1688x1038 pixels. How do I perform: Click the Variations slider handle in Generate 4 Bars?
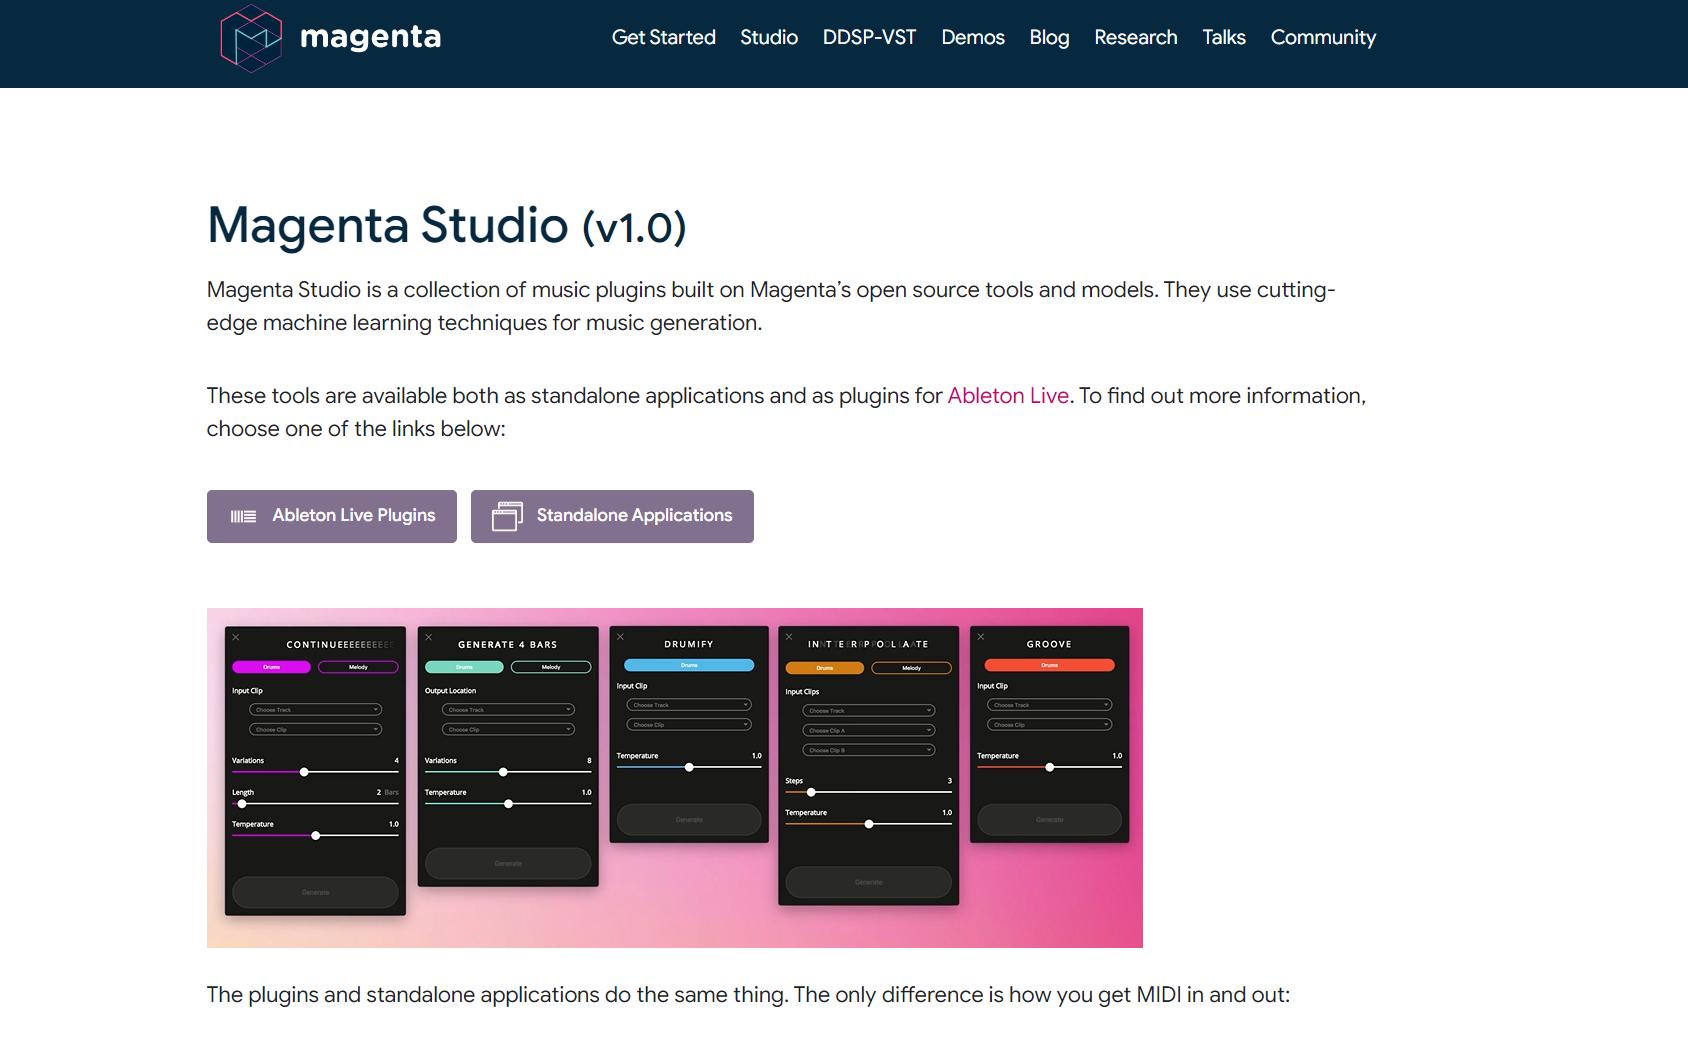(x=503, y=772)
